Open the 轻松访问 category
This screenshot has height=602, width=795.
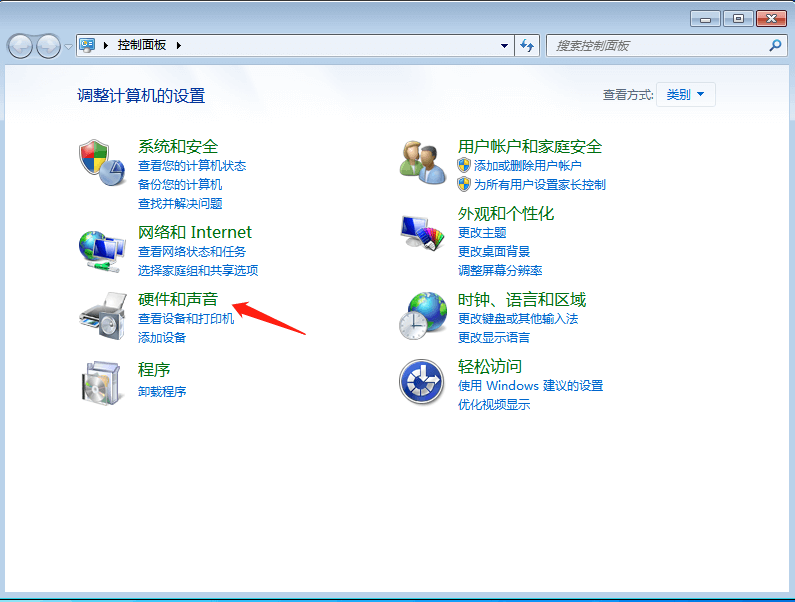[490, 366]
